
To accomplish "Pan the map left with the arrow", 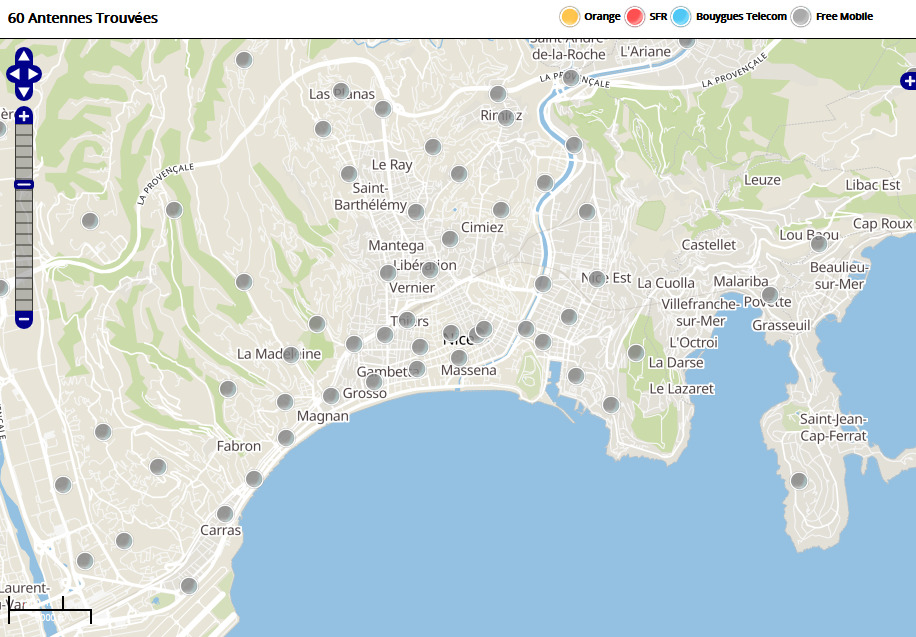I will pos(12,74).
